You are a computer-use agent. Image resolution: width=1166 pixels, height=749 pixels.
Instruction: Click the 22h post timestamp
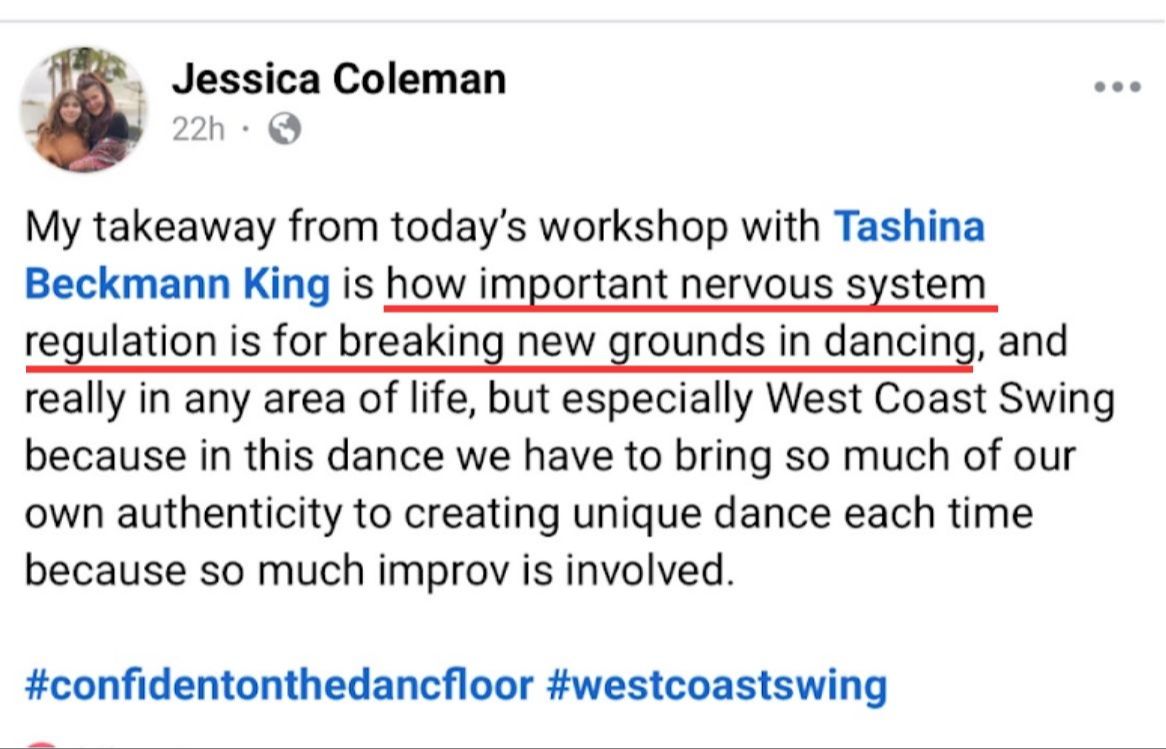coord(198,129)
